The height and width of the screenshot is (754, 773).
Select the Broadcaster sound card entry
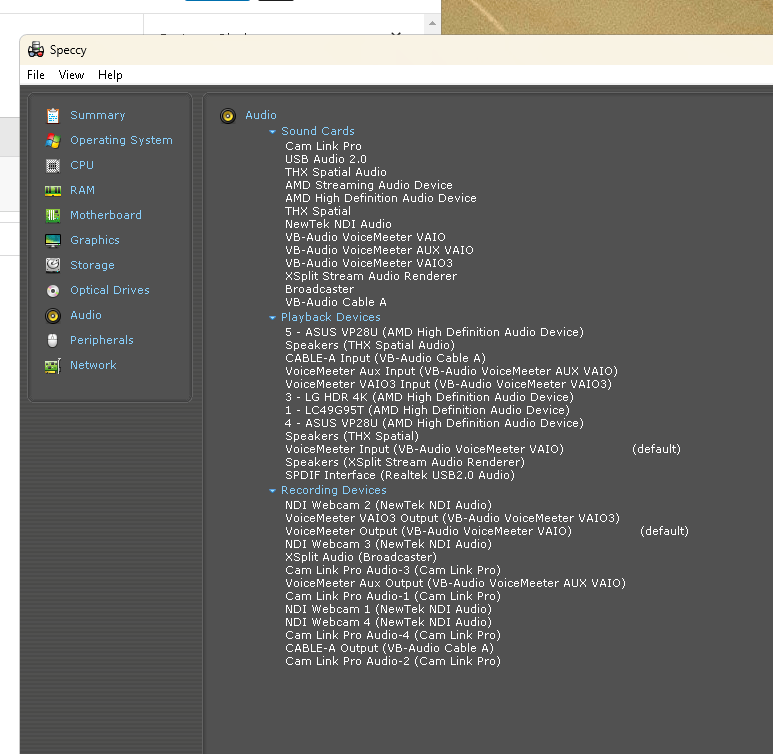(x=319, y=289)
